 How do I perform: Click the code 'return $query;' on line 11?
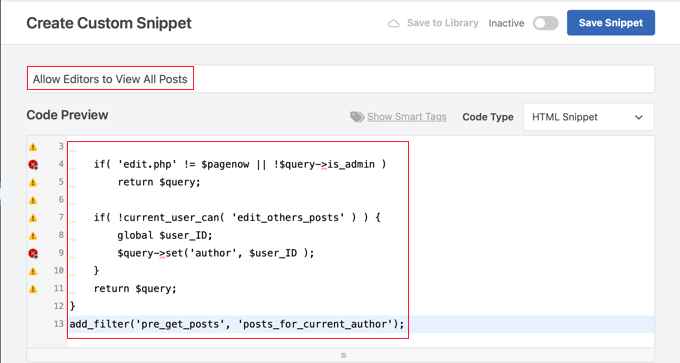pos(135,288)
